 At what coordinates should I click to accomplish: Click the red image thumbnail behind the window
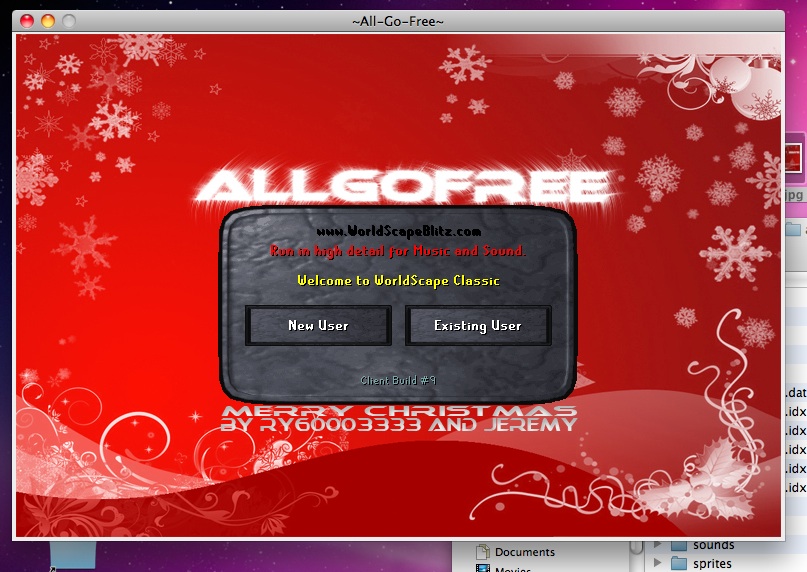[x=796, y=158]
